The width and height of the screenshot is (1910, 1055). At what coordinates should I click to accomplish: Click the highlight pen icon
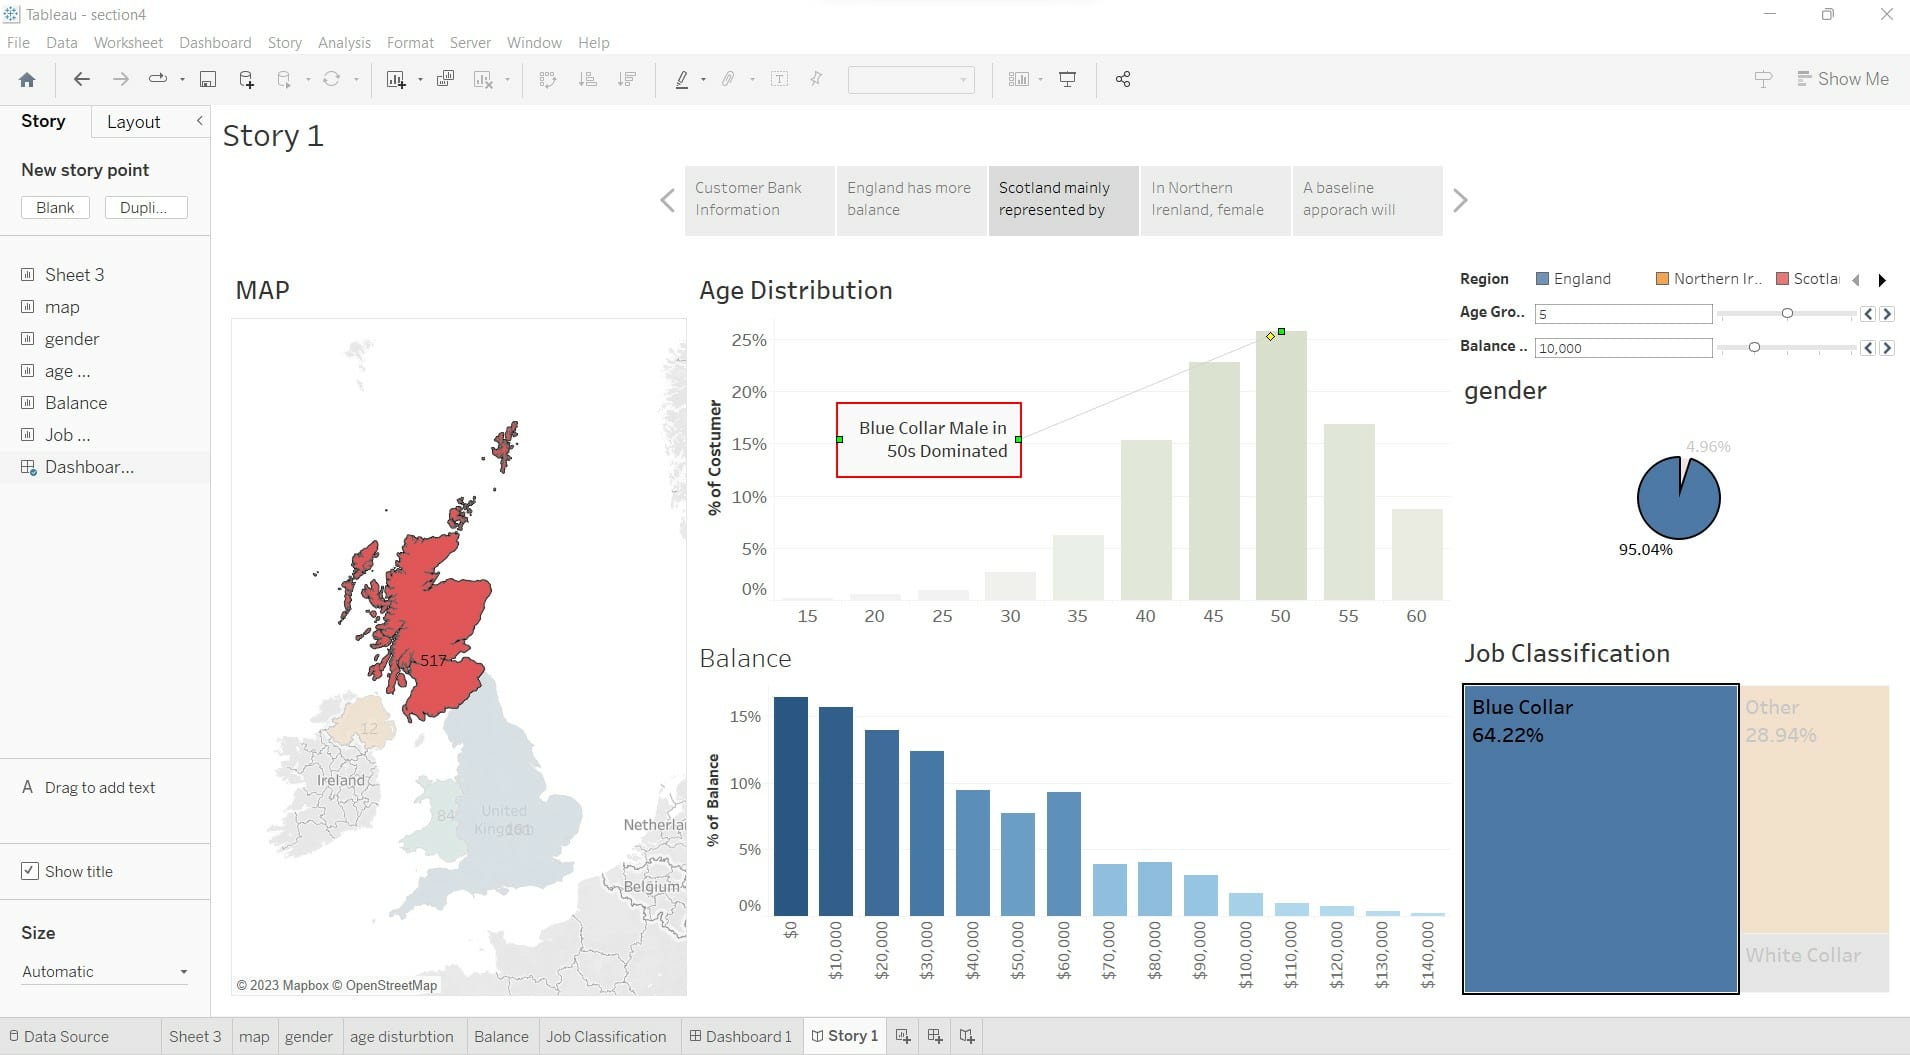[x=682, y=80]
